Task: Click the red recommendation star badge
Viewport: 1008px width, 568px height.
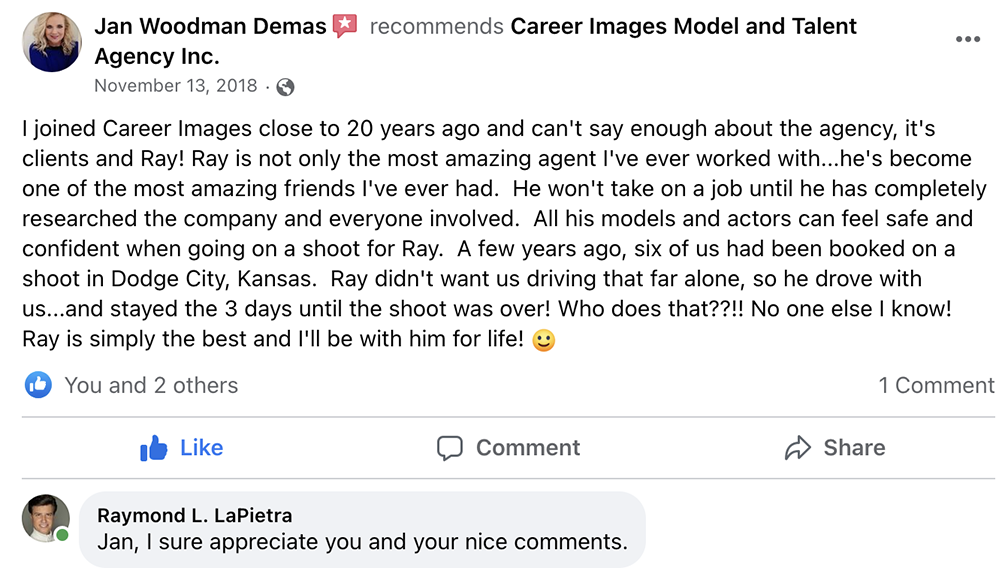Action: click(345, 26)
